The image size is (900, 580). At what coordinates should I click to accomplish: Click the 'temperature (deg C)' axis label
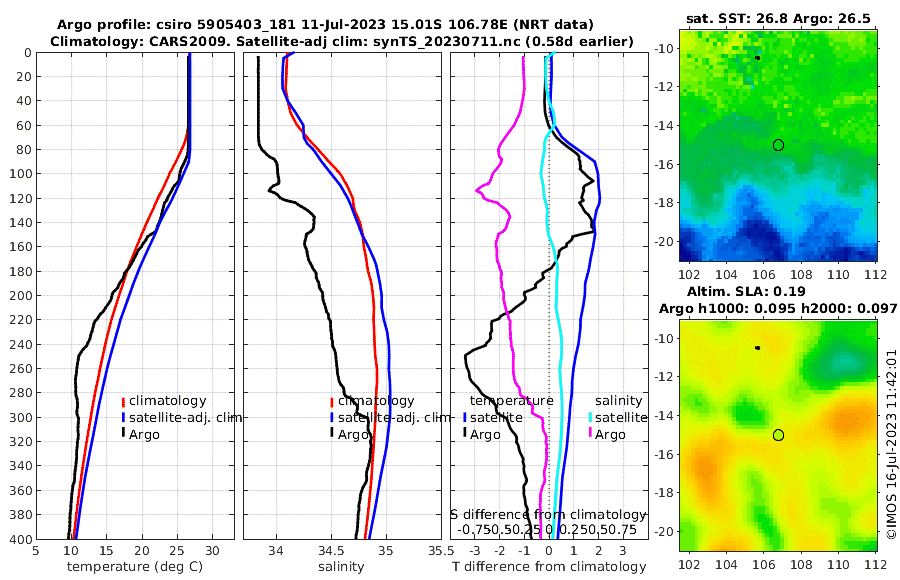tap(135, 567)
